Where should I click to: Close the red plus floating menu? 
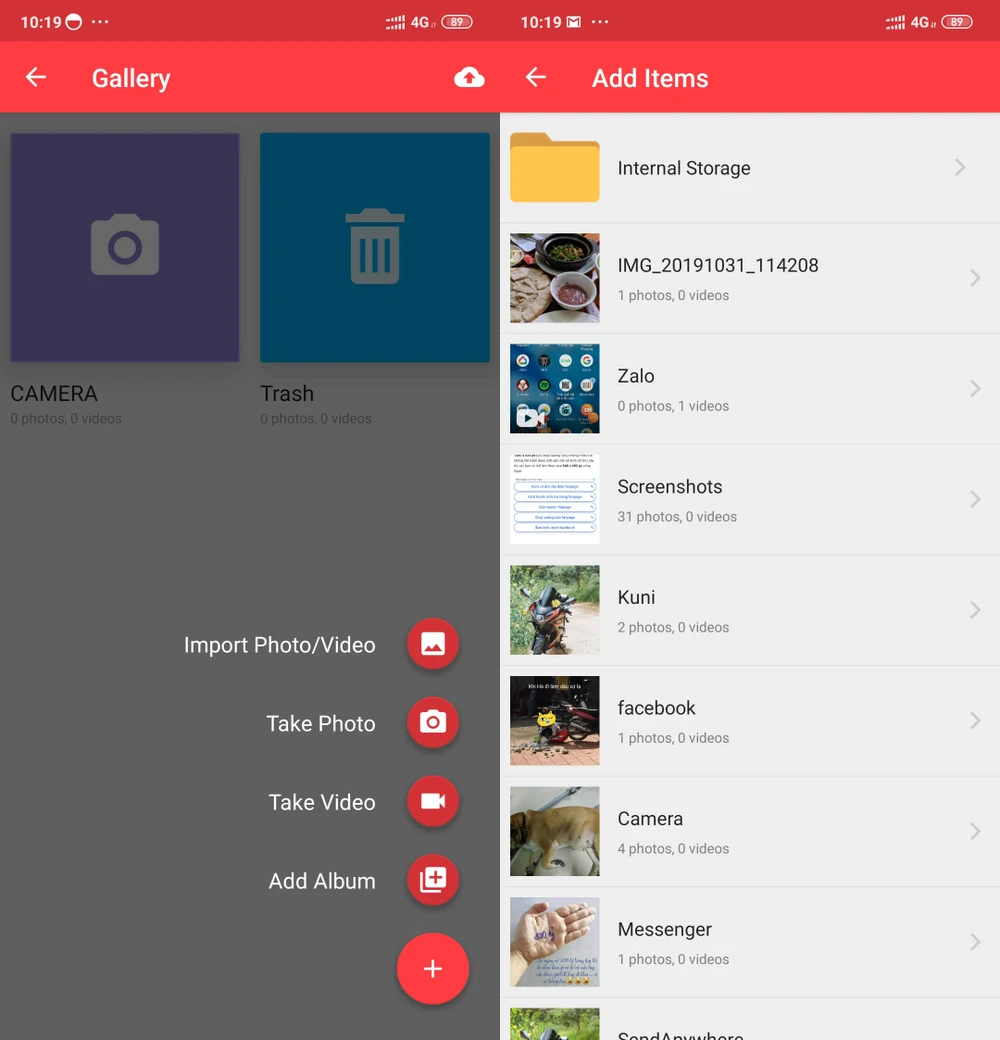(432, 968)
